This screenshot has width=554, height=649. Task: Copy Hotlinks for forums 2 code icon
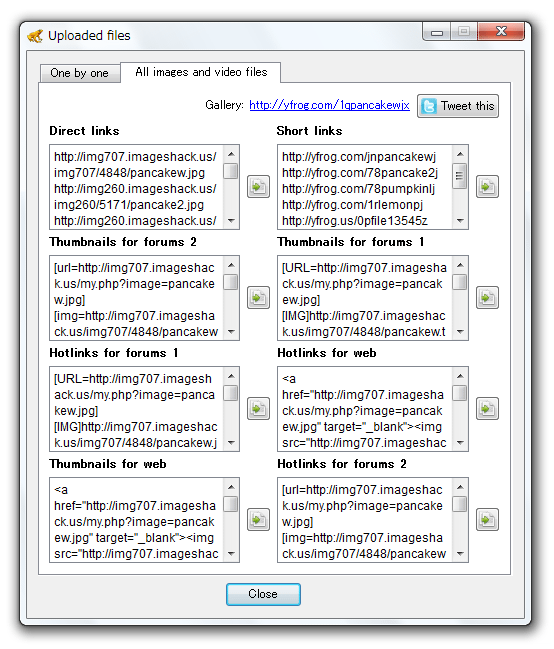tap(487, 519)
